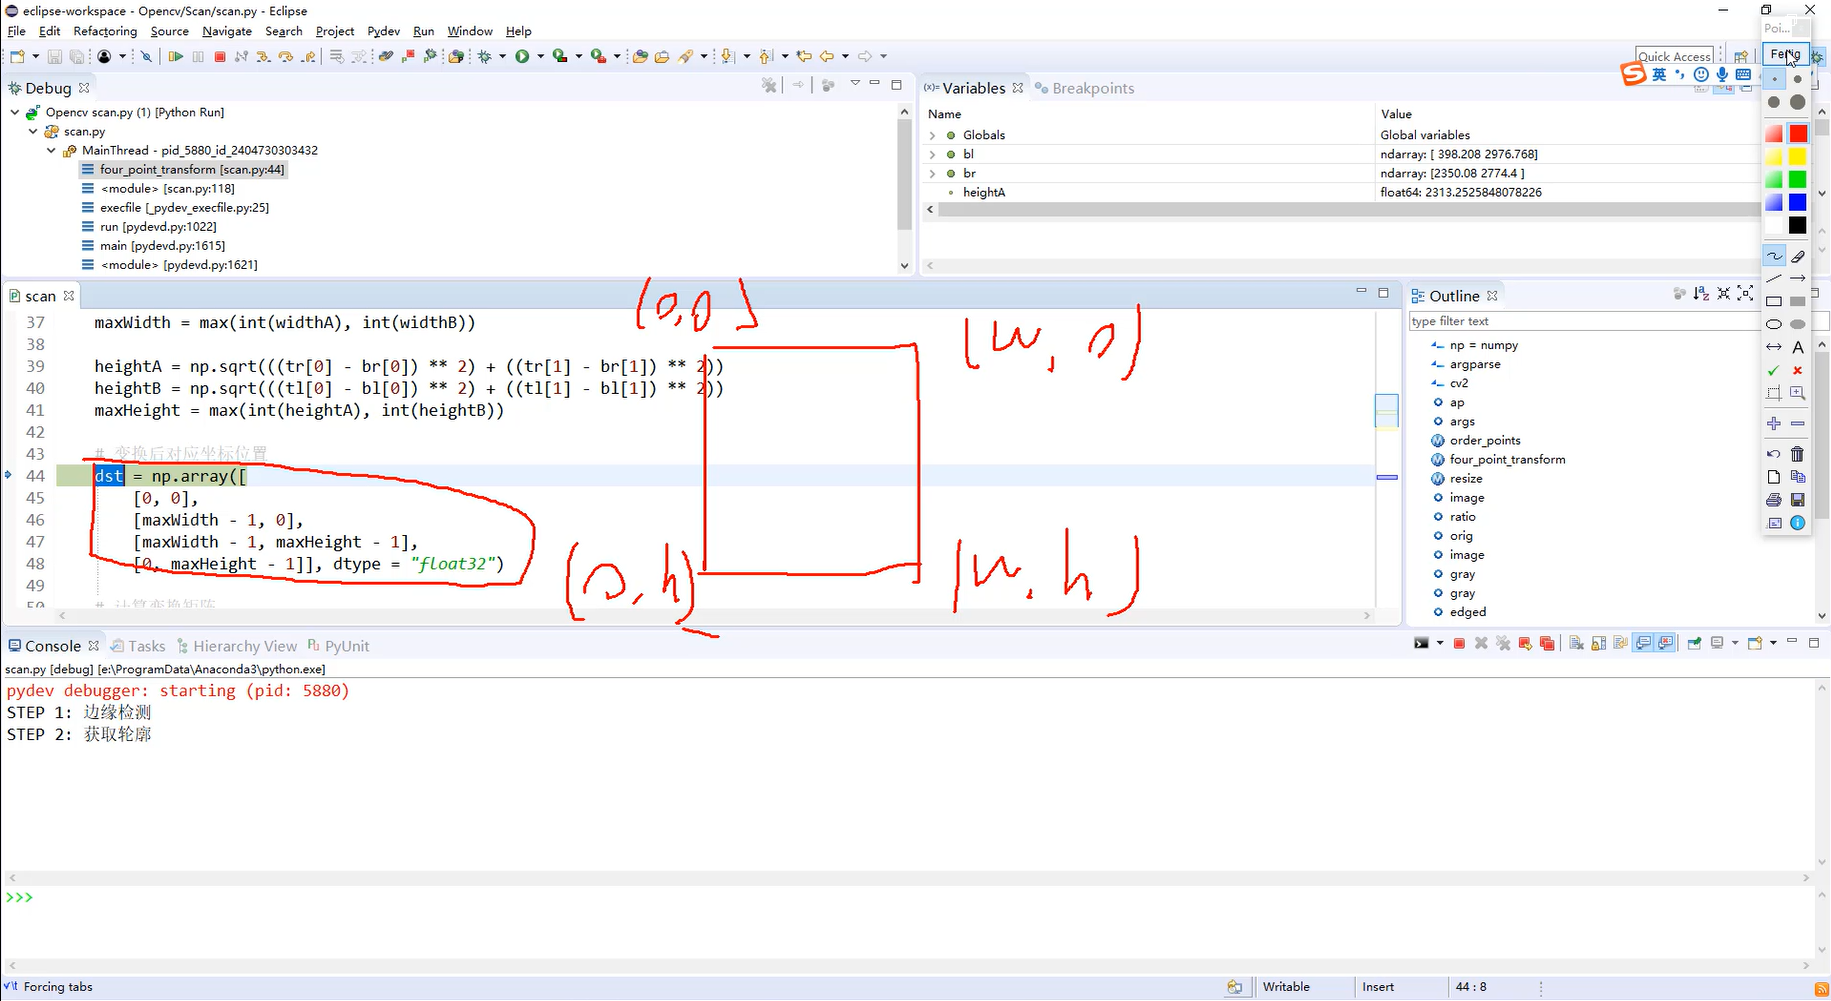Switch to the Hierarchy View tab
This screenshot has width=1831, height=1001.
[x=237, y=646]
